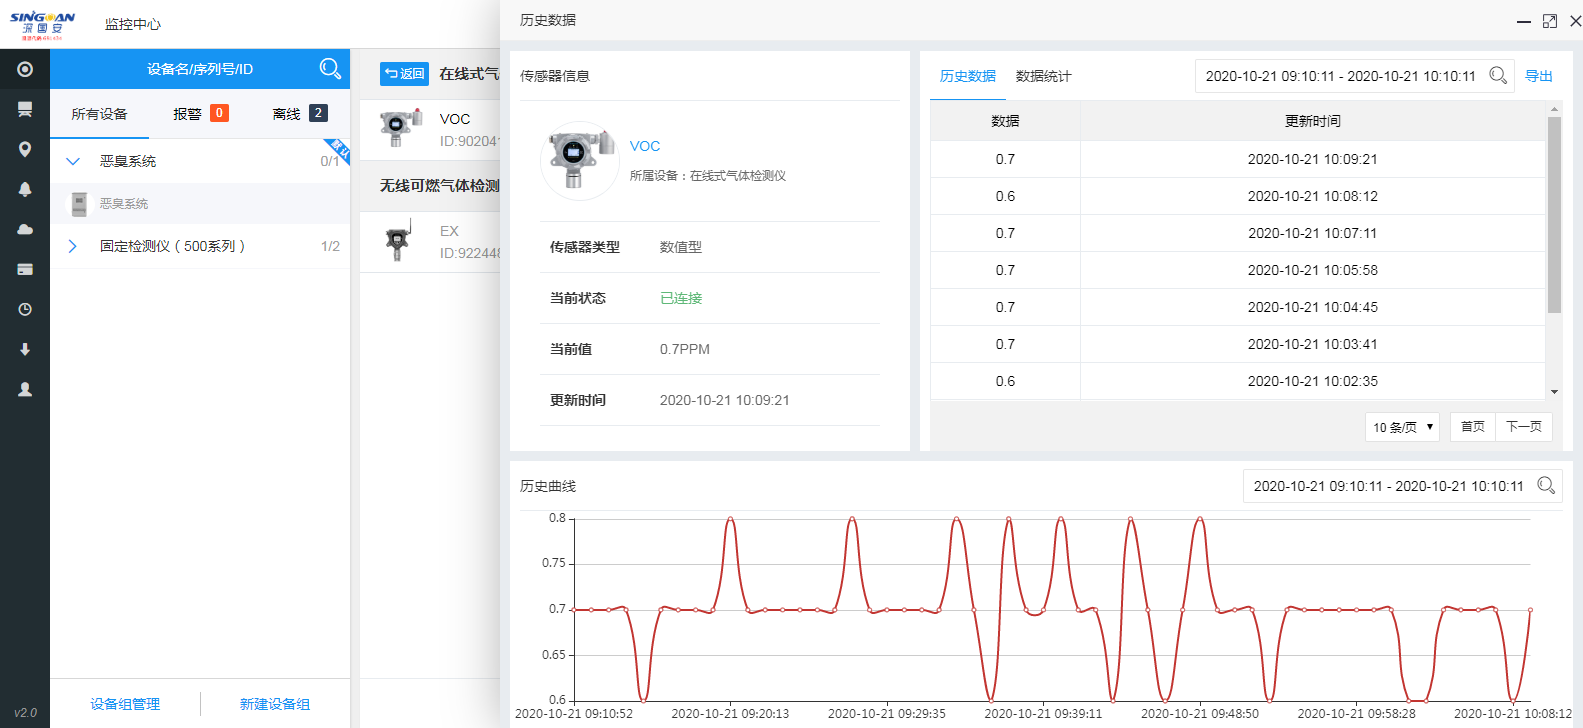
Task: Click the card icon in sidebar
Action: click(25, 269)
